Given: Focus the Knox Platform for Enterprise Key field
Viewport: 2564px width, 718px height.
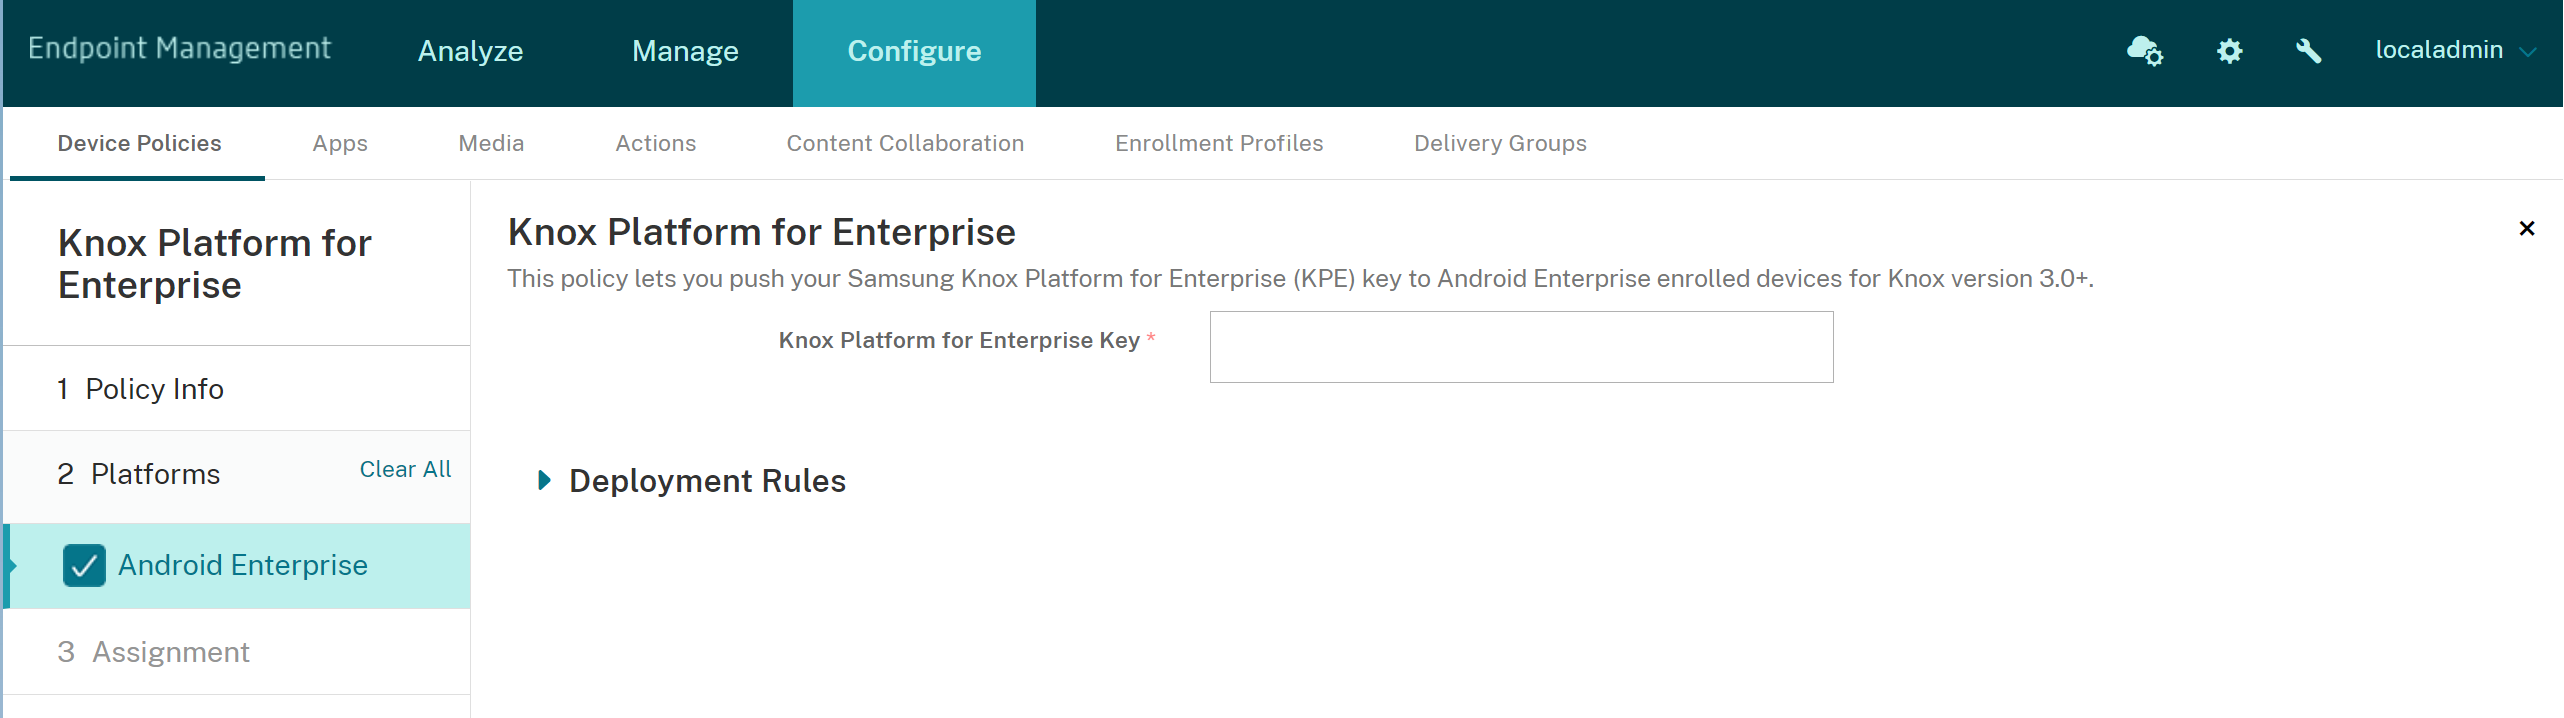Looking at the screenshot, I should (1521, 347).
